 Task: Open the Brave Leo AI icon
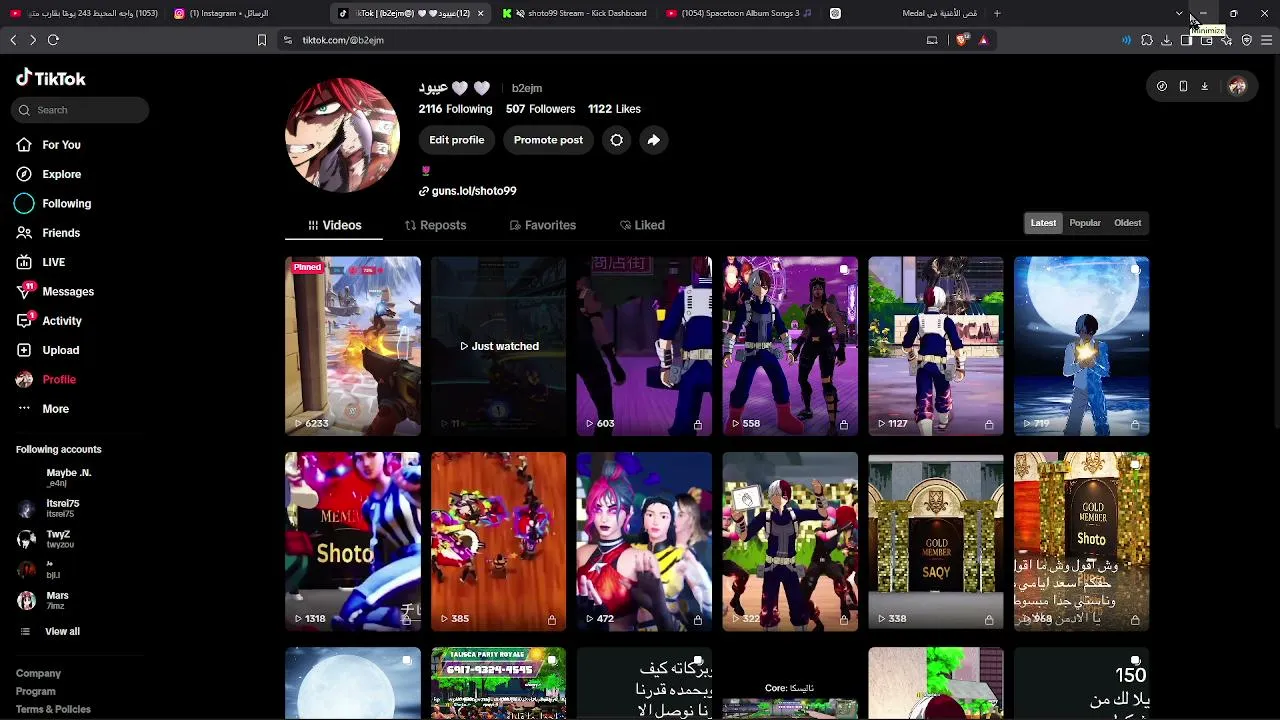(x=1226, y=40)
